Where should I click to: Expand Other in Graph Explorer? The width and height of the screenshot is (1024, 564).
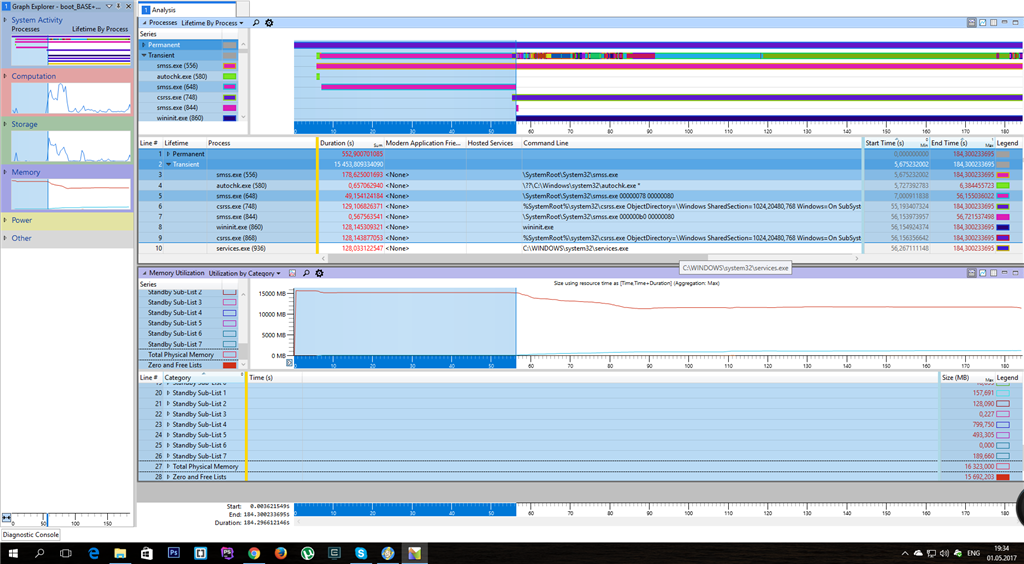(x=6, y=238)
